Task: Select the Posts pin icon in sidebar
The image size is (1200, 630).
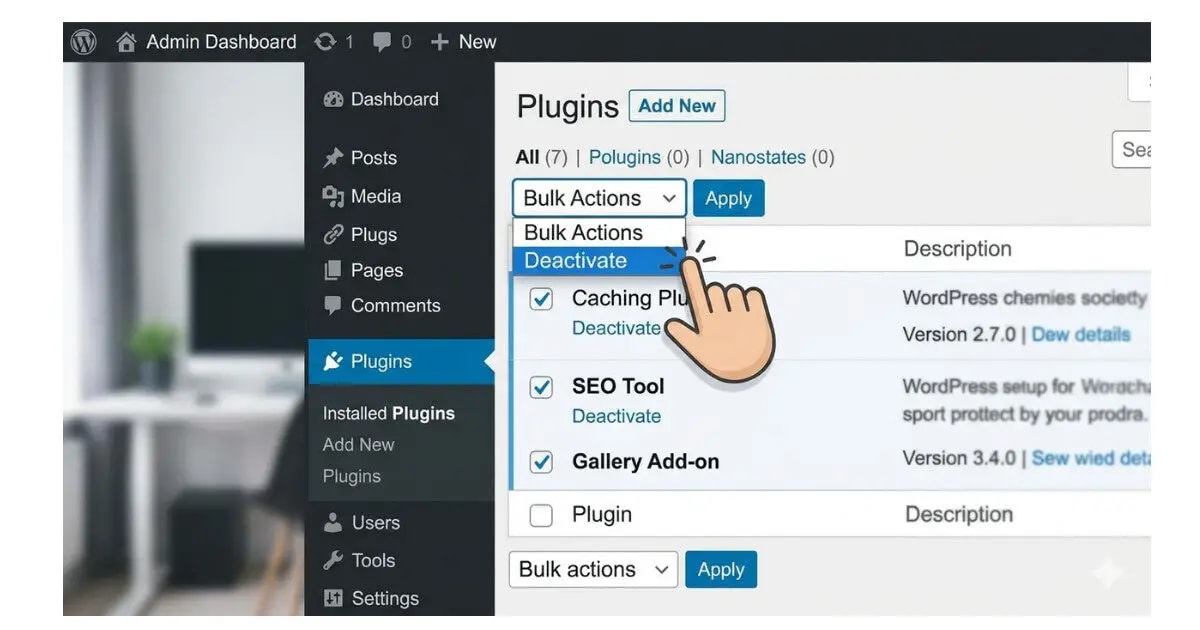Action: click(x=334, y=157)
